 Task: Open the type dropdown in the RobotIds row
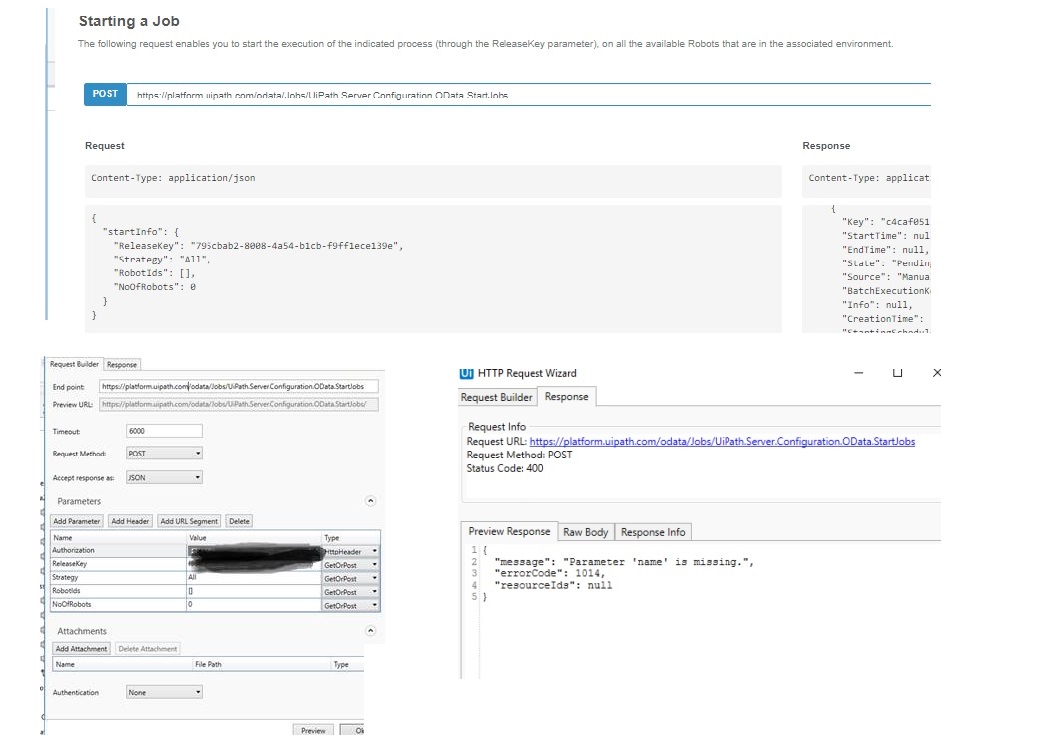tap(351, 592)
